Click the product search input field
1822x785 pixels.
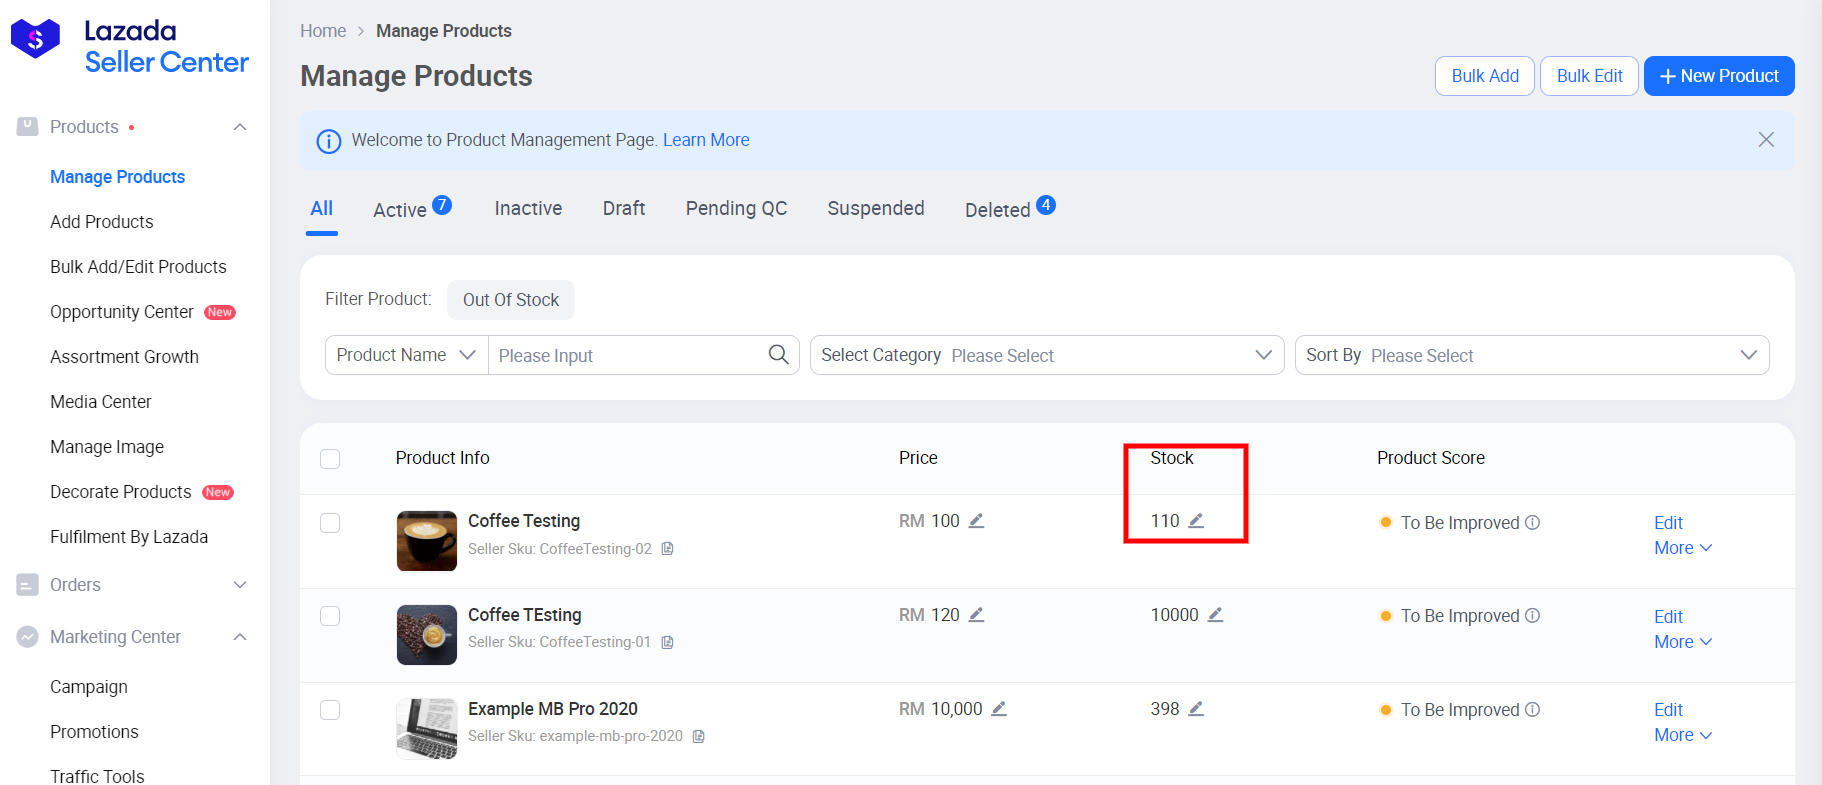click(x=627, y=355)
